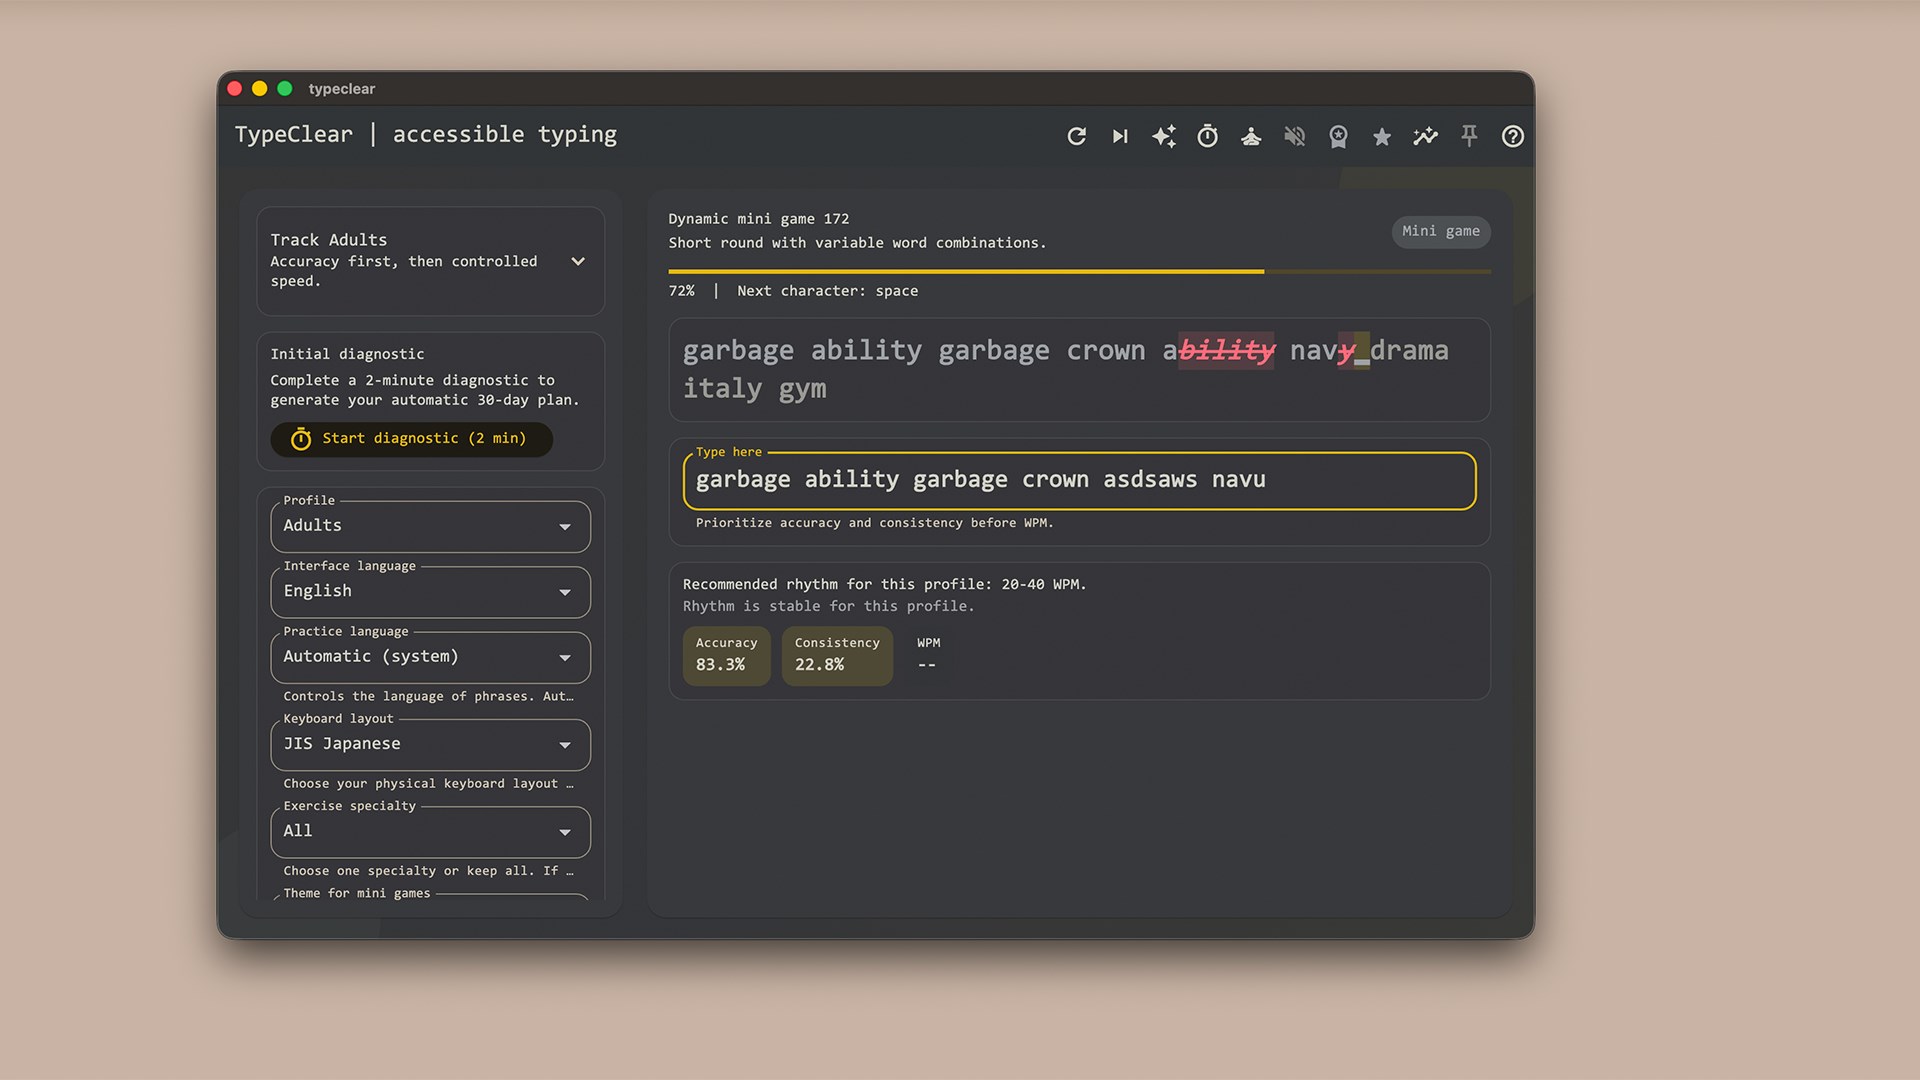Click the sparkles icon in the toolbar

(1163, 136)
